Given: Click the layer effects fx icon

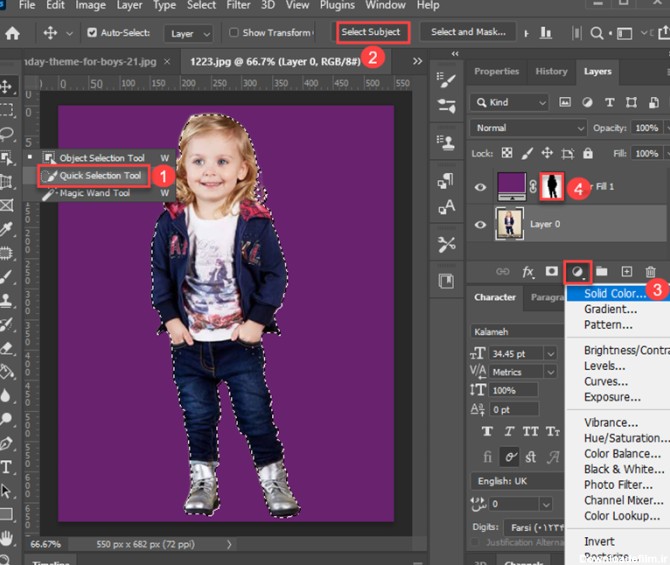Looking at the screenshot, I should (528, 271).
